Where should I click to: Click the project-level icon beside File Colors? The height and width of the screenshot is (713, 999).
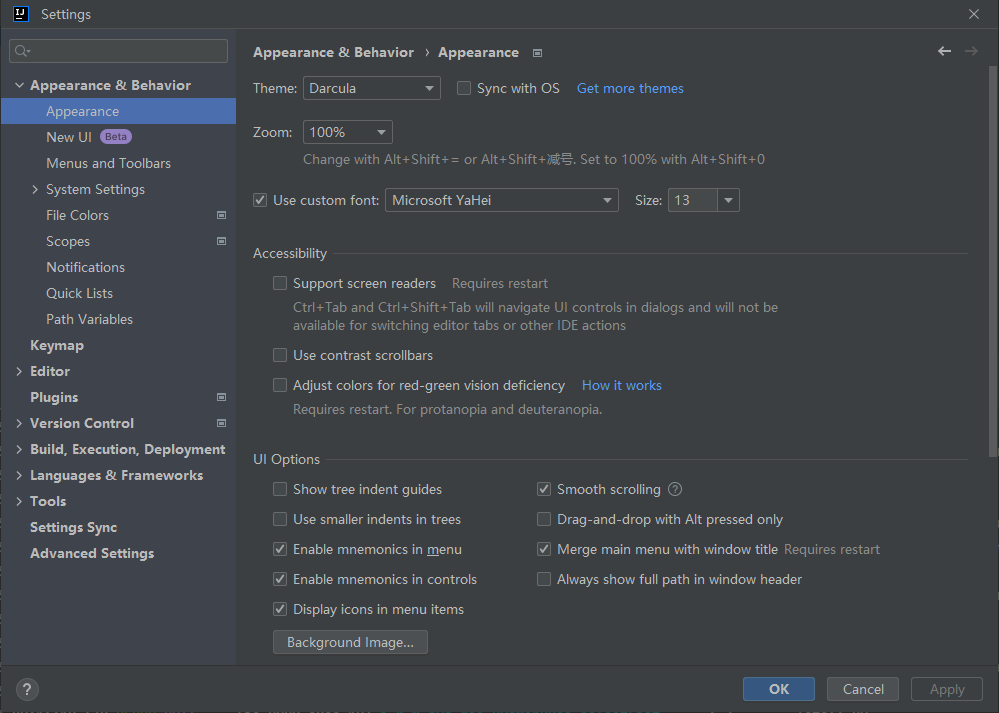coord(222,215)
